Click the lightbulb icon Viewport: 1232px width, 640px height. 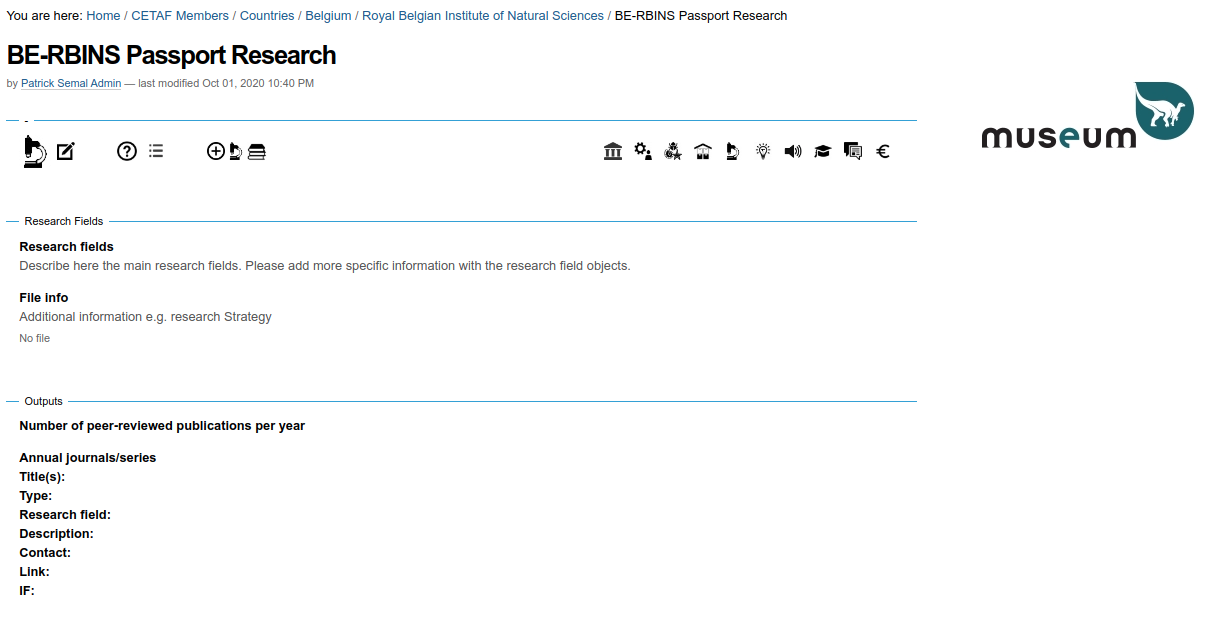click(763, 152)
